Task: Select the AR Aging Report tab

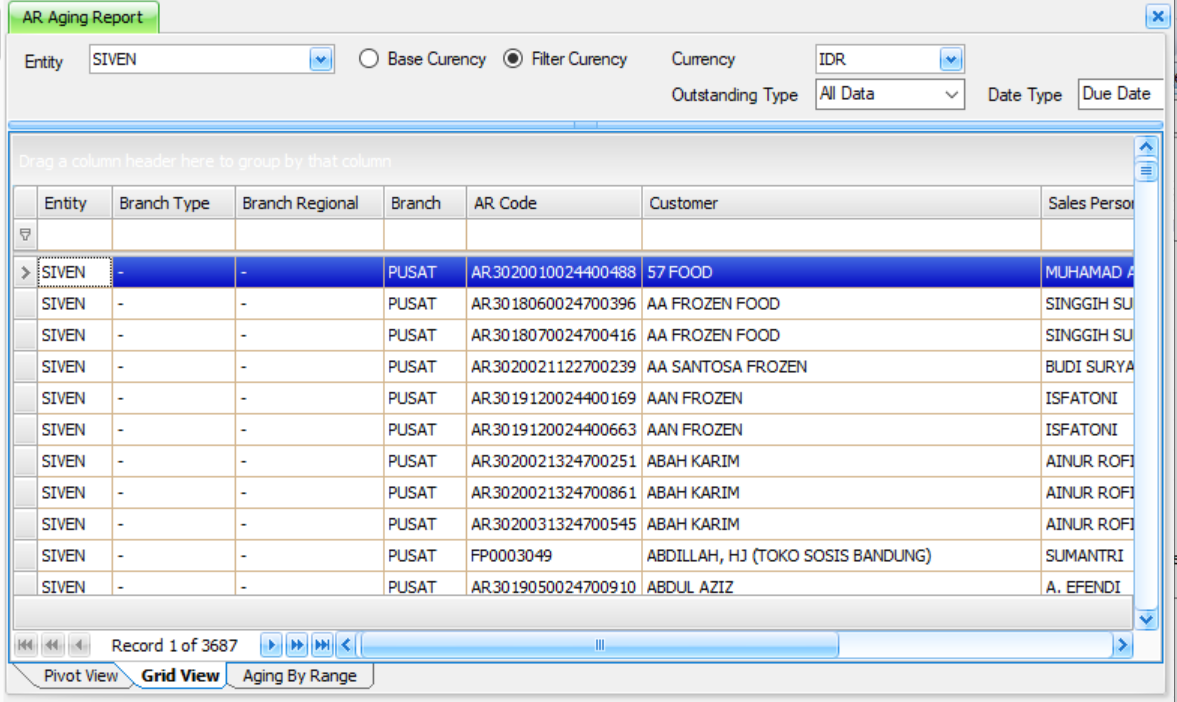Action: [83, 17]
